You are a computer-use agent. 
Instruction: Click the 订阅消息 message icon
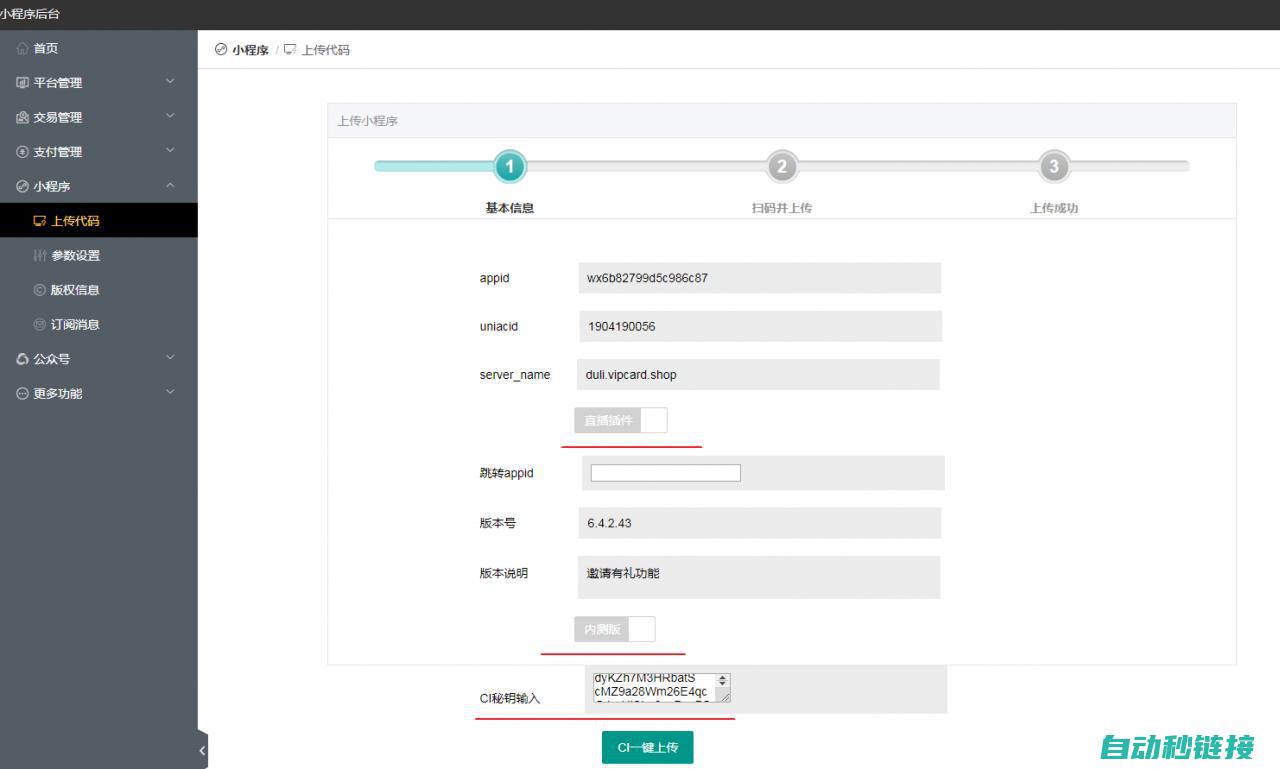(40, 324)
